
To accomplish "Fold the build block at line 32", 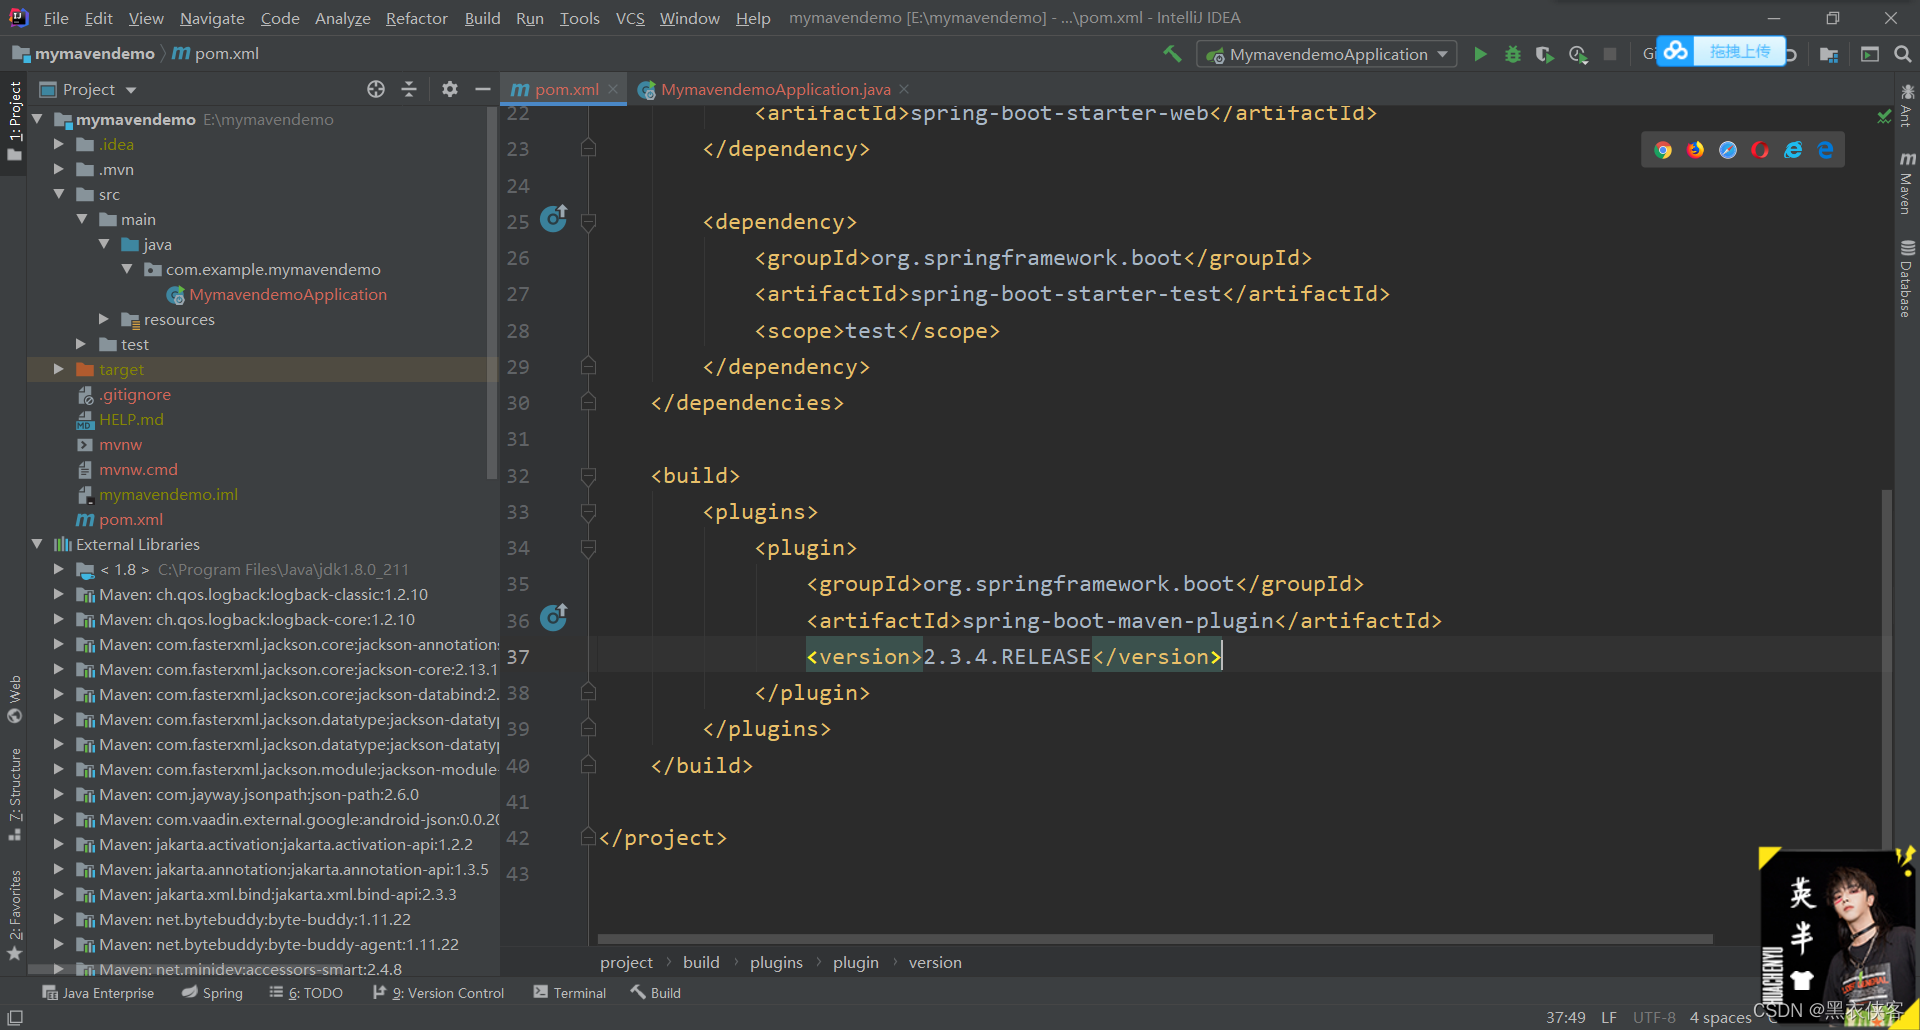I will coord(588,476).
